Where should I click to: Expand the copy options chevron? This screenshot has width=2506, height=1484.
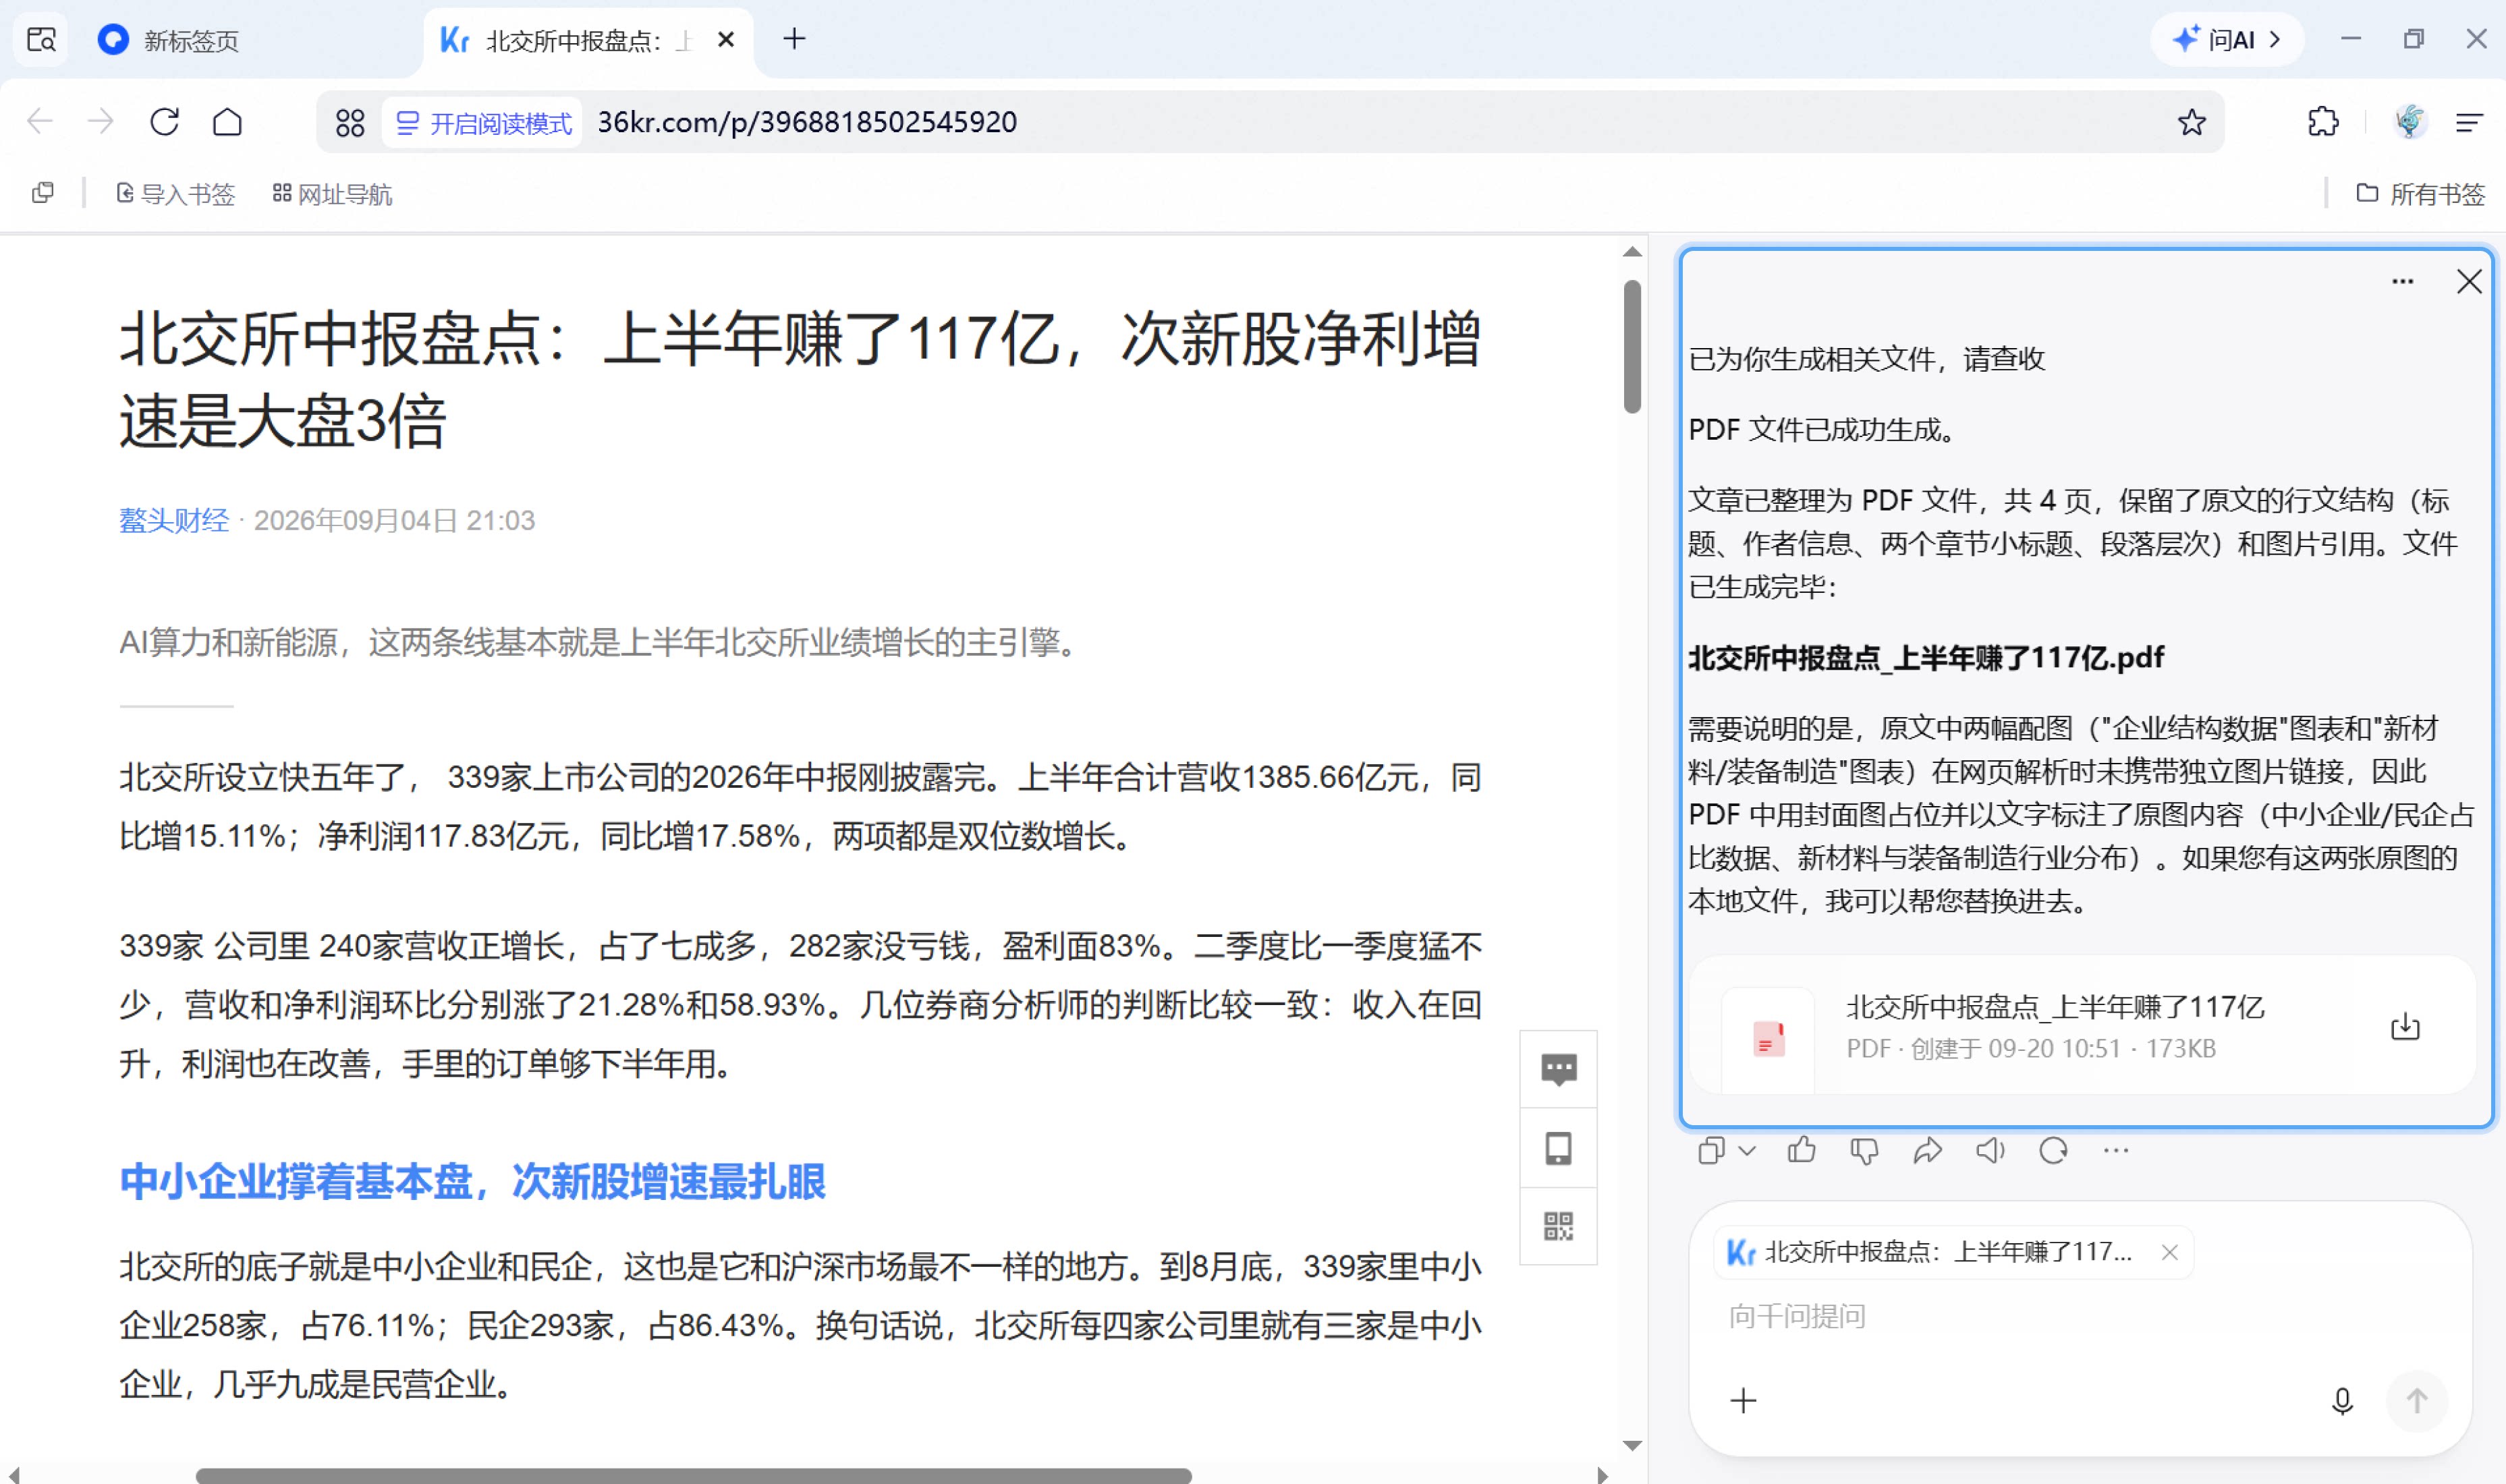1747,1151
